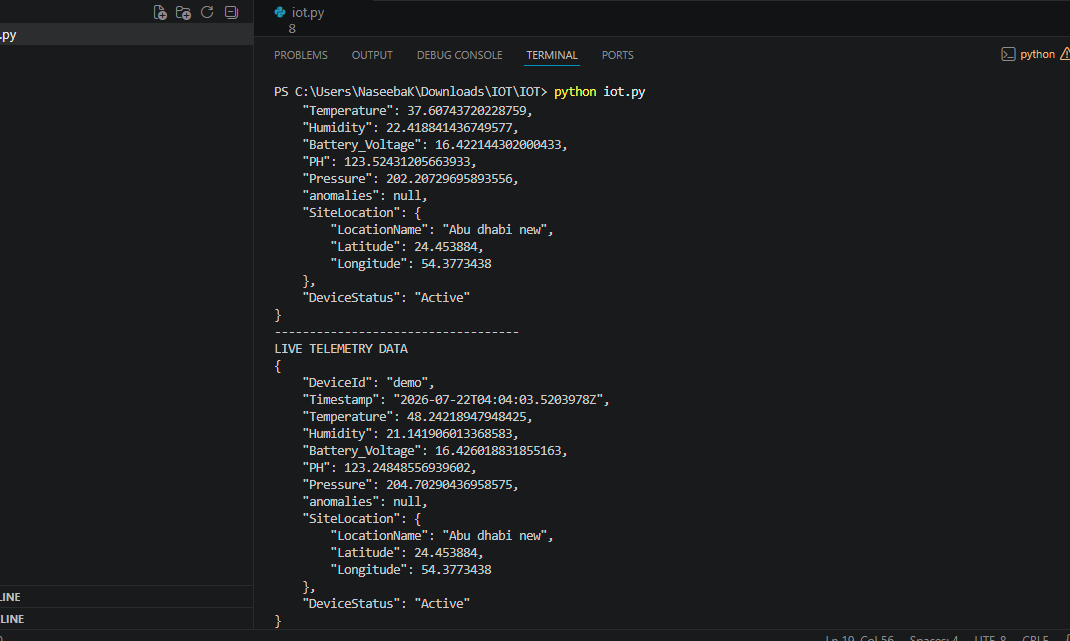Select the TERMINAL tab
Viewport: 1070px width, 641px height.
click(x=551, y=55)
